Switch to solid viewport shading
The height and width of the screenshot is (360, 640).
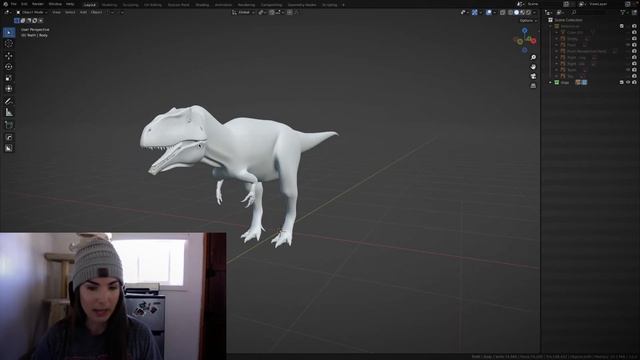[516, 13]
